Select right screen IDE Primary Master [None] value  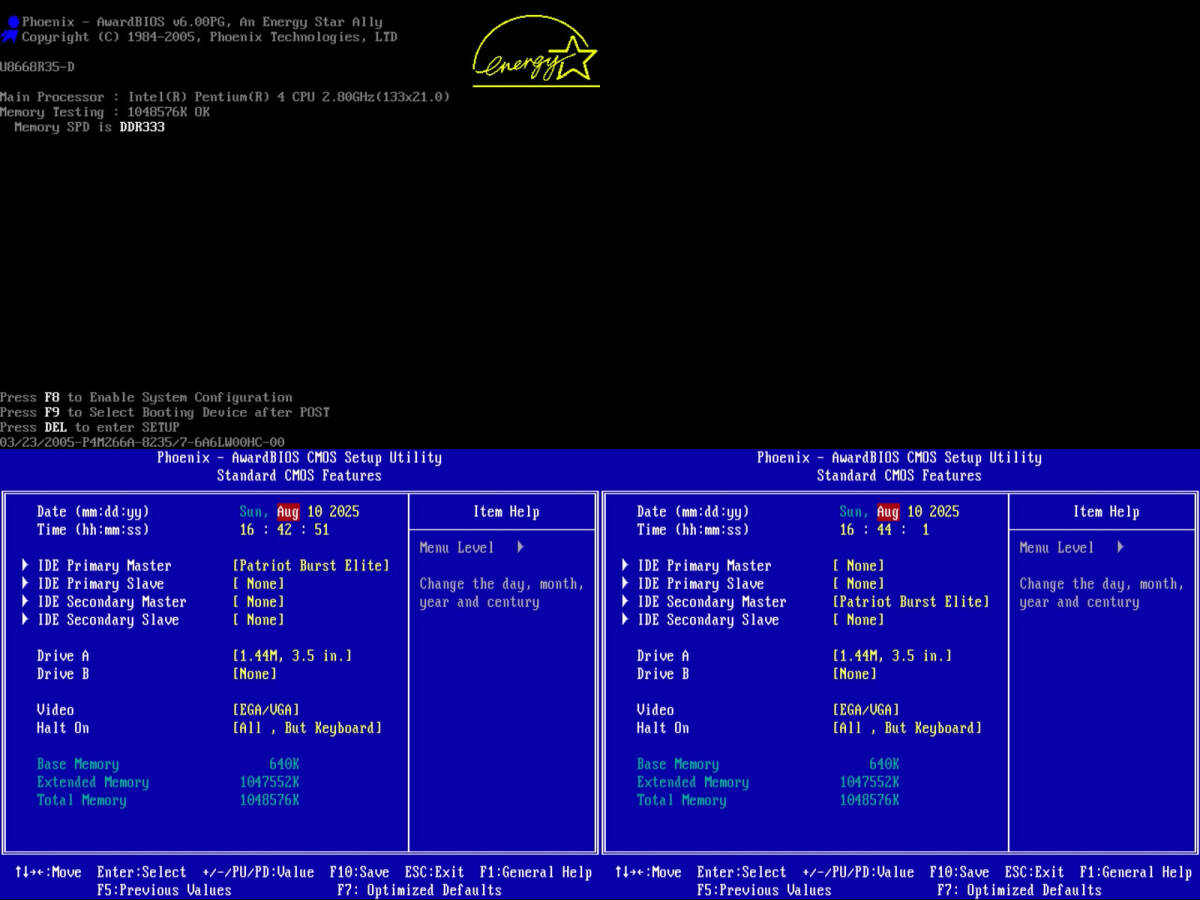pos(858,566)
